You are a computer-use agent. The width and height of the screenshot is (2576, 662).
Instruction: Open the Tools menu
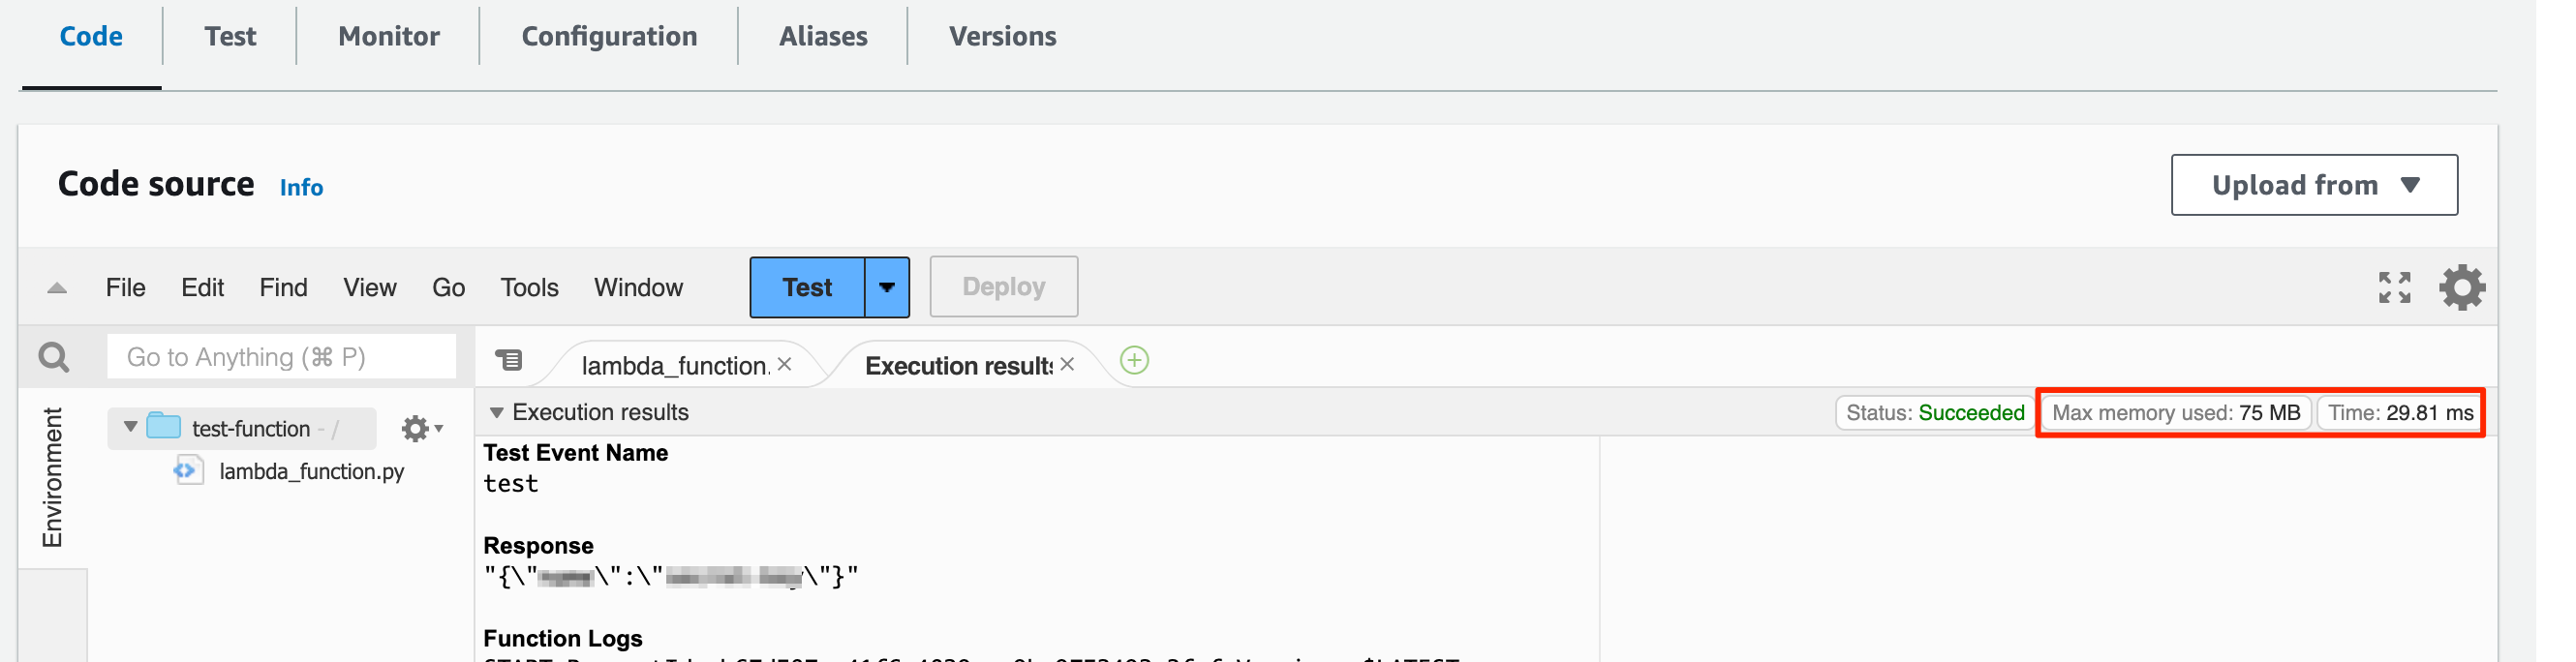click(529, 288)
